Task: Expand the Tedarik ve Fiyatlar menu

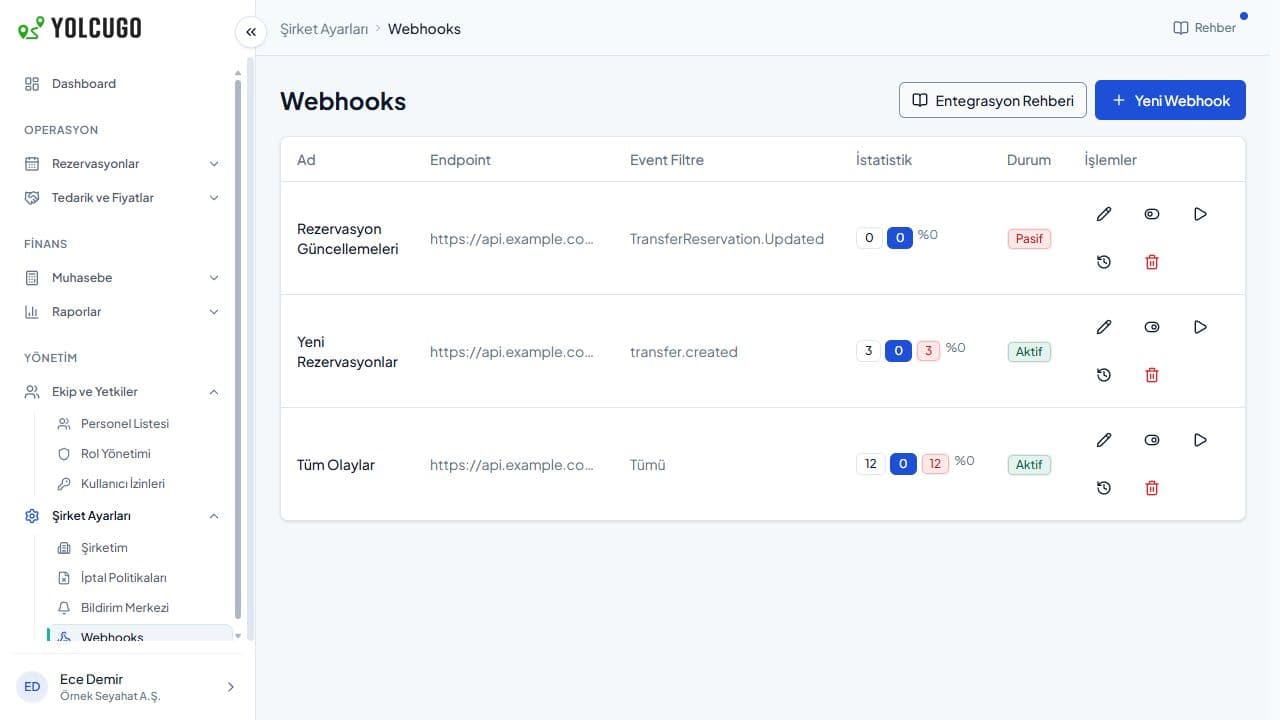Action: tap(122, 198)
